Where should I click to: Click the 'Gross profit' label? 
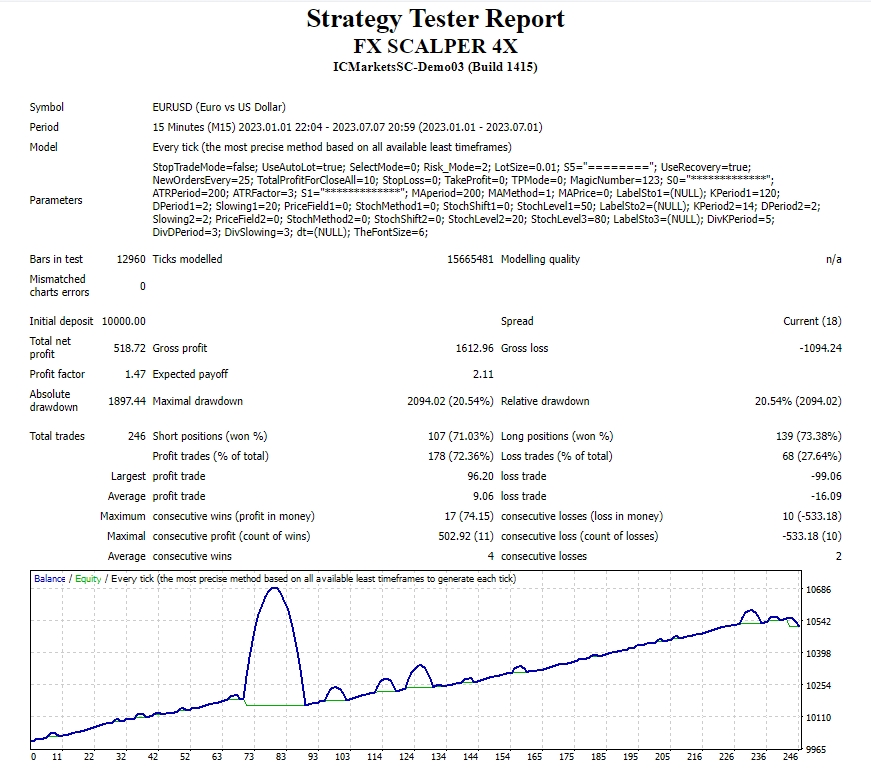point(179,348)
